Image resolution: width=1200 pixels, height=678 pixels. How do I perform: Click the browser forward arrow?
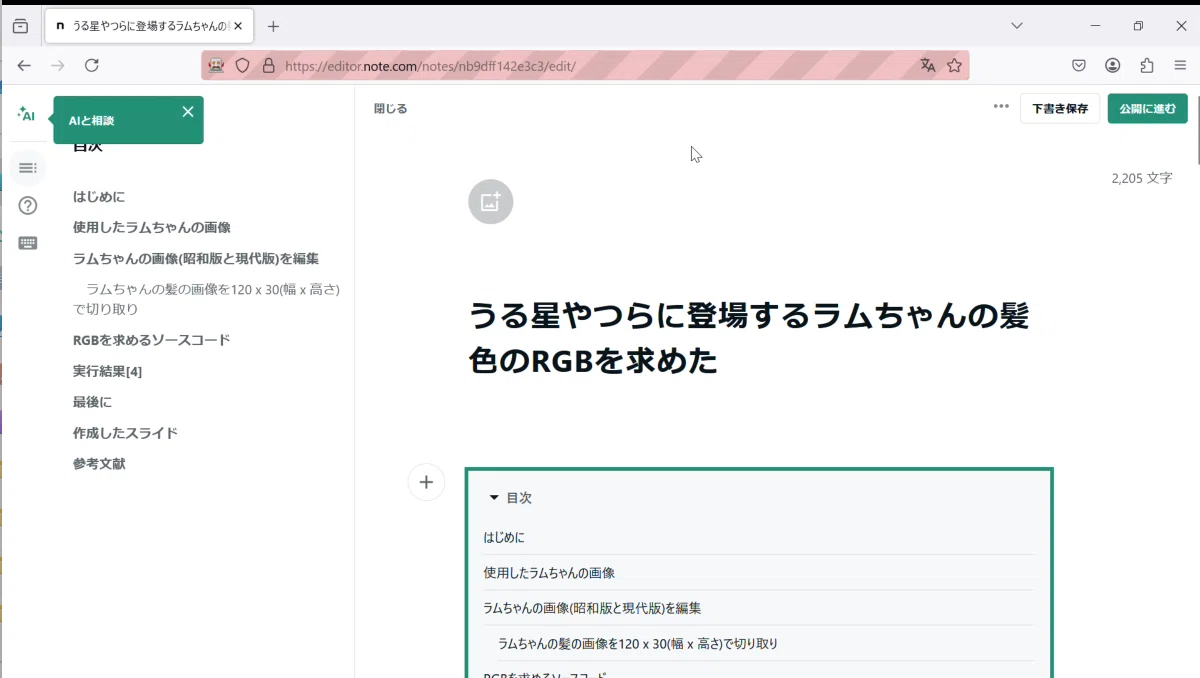coord(58,65)
